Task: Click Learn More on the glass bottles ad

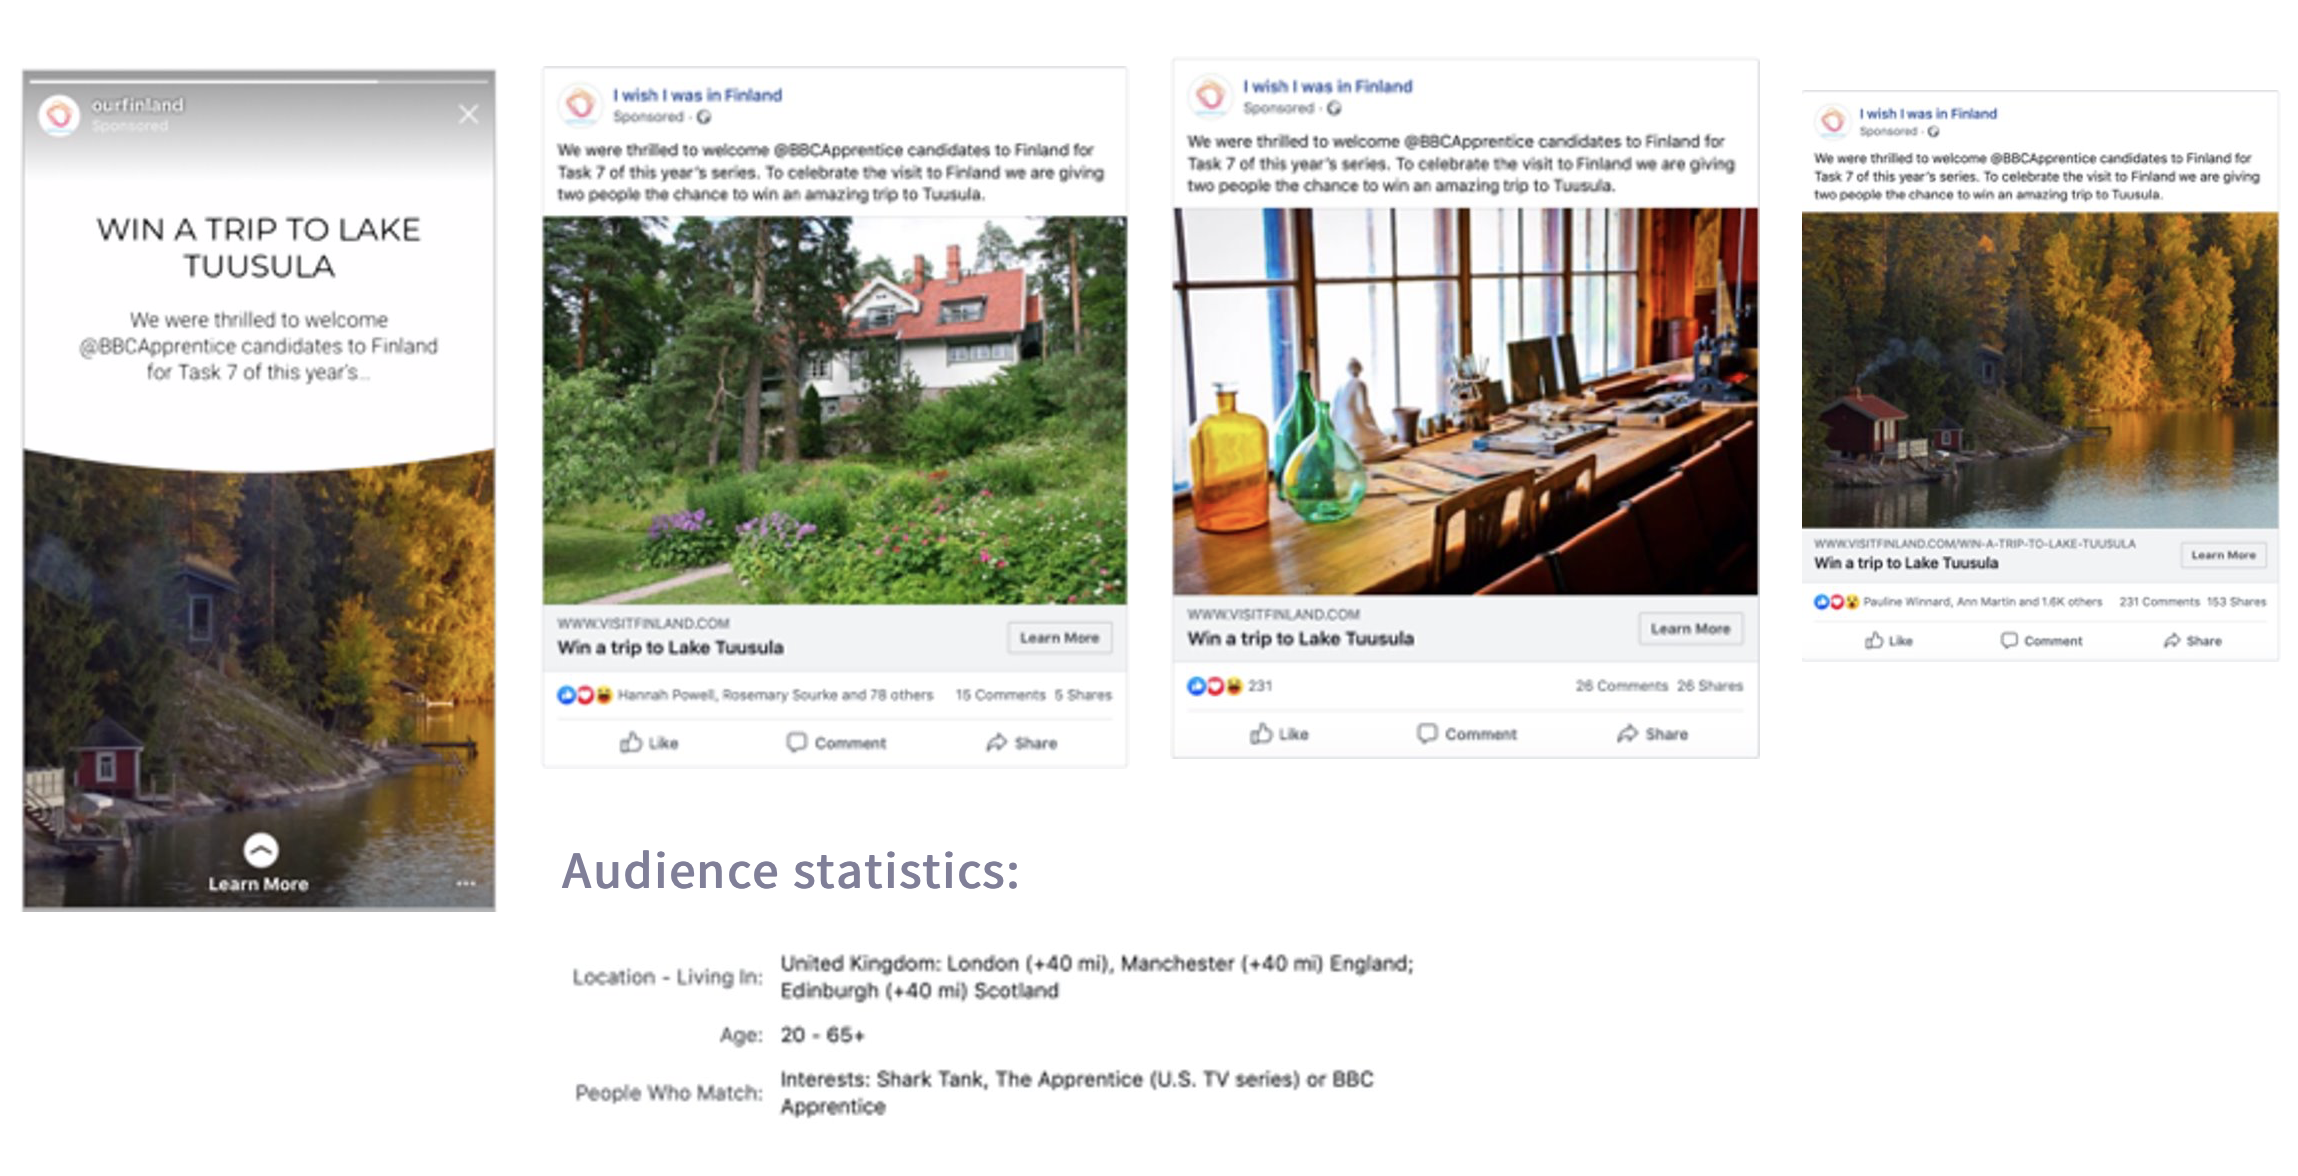Action: pyautogui.click(x=1690, y=629)
